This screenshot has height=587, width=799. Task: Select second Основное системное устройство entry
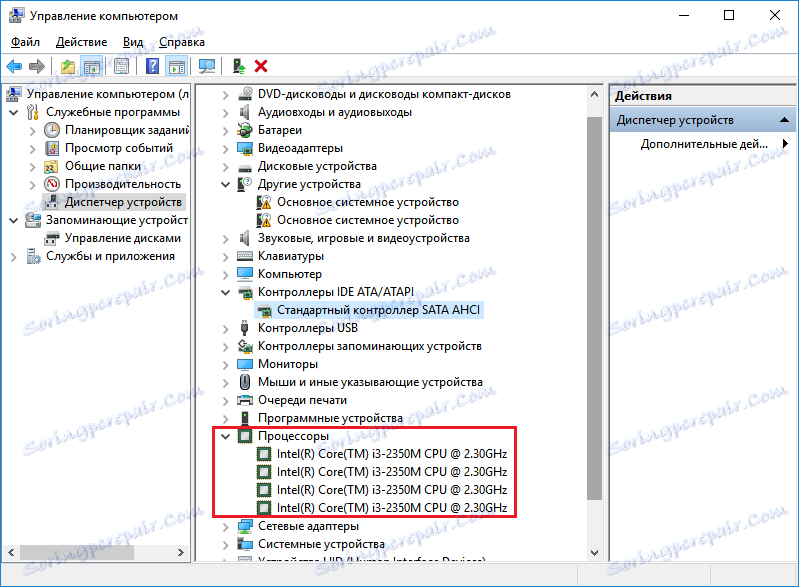coord(367,220)
